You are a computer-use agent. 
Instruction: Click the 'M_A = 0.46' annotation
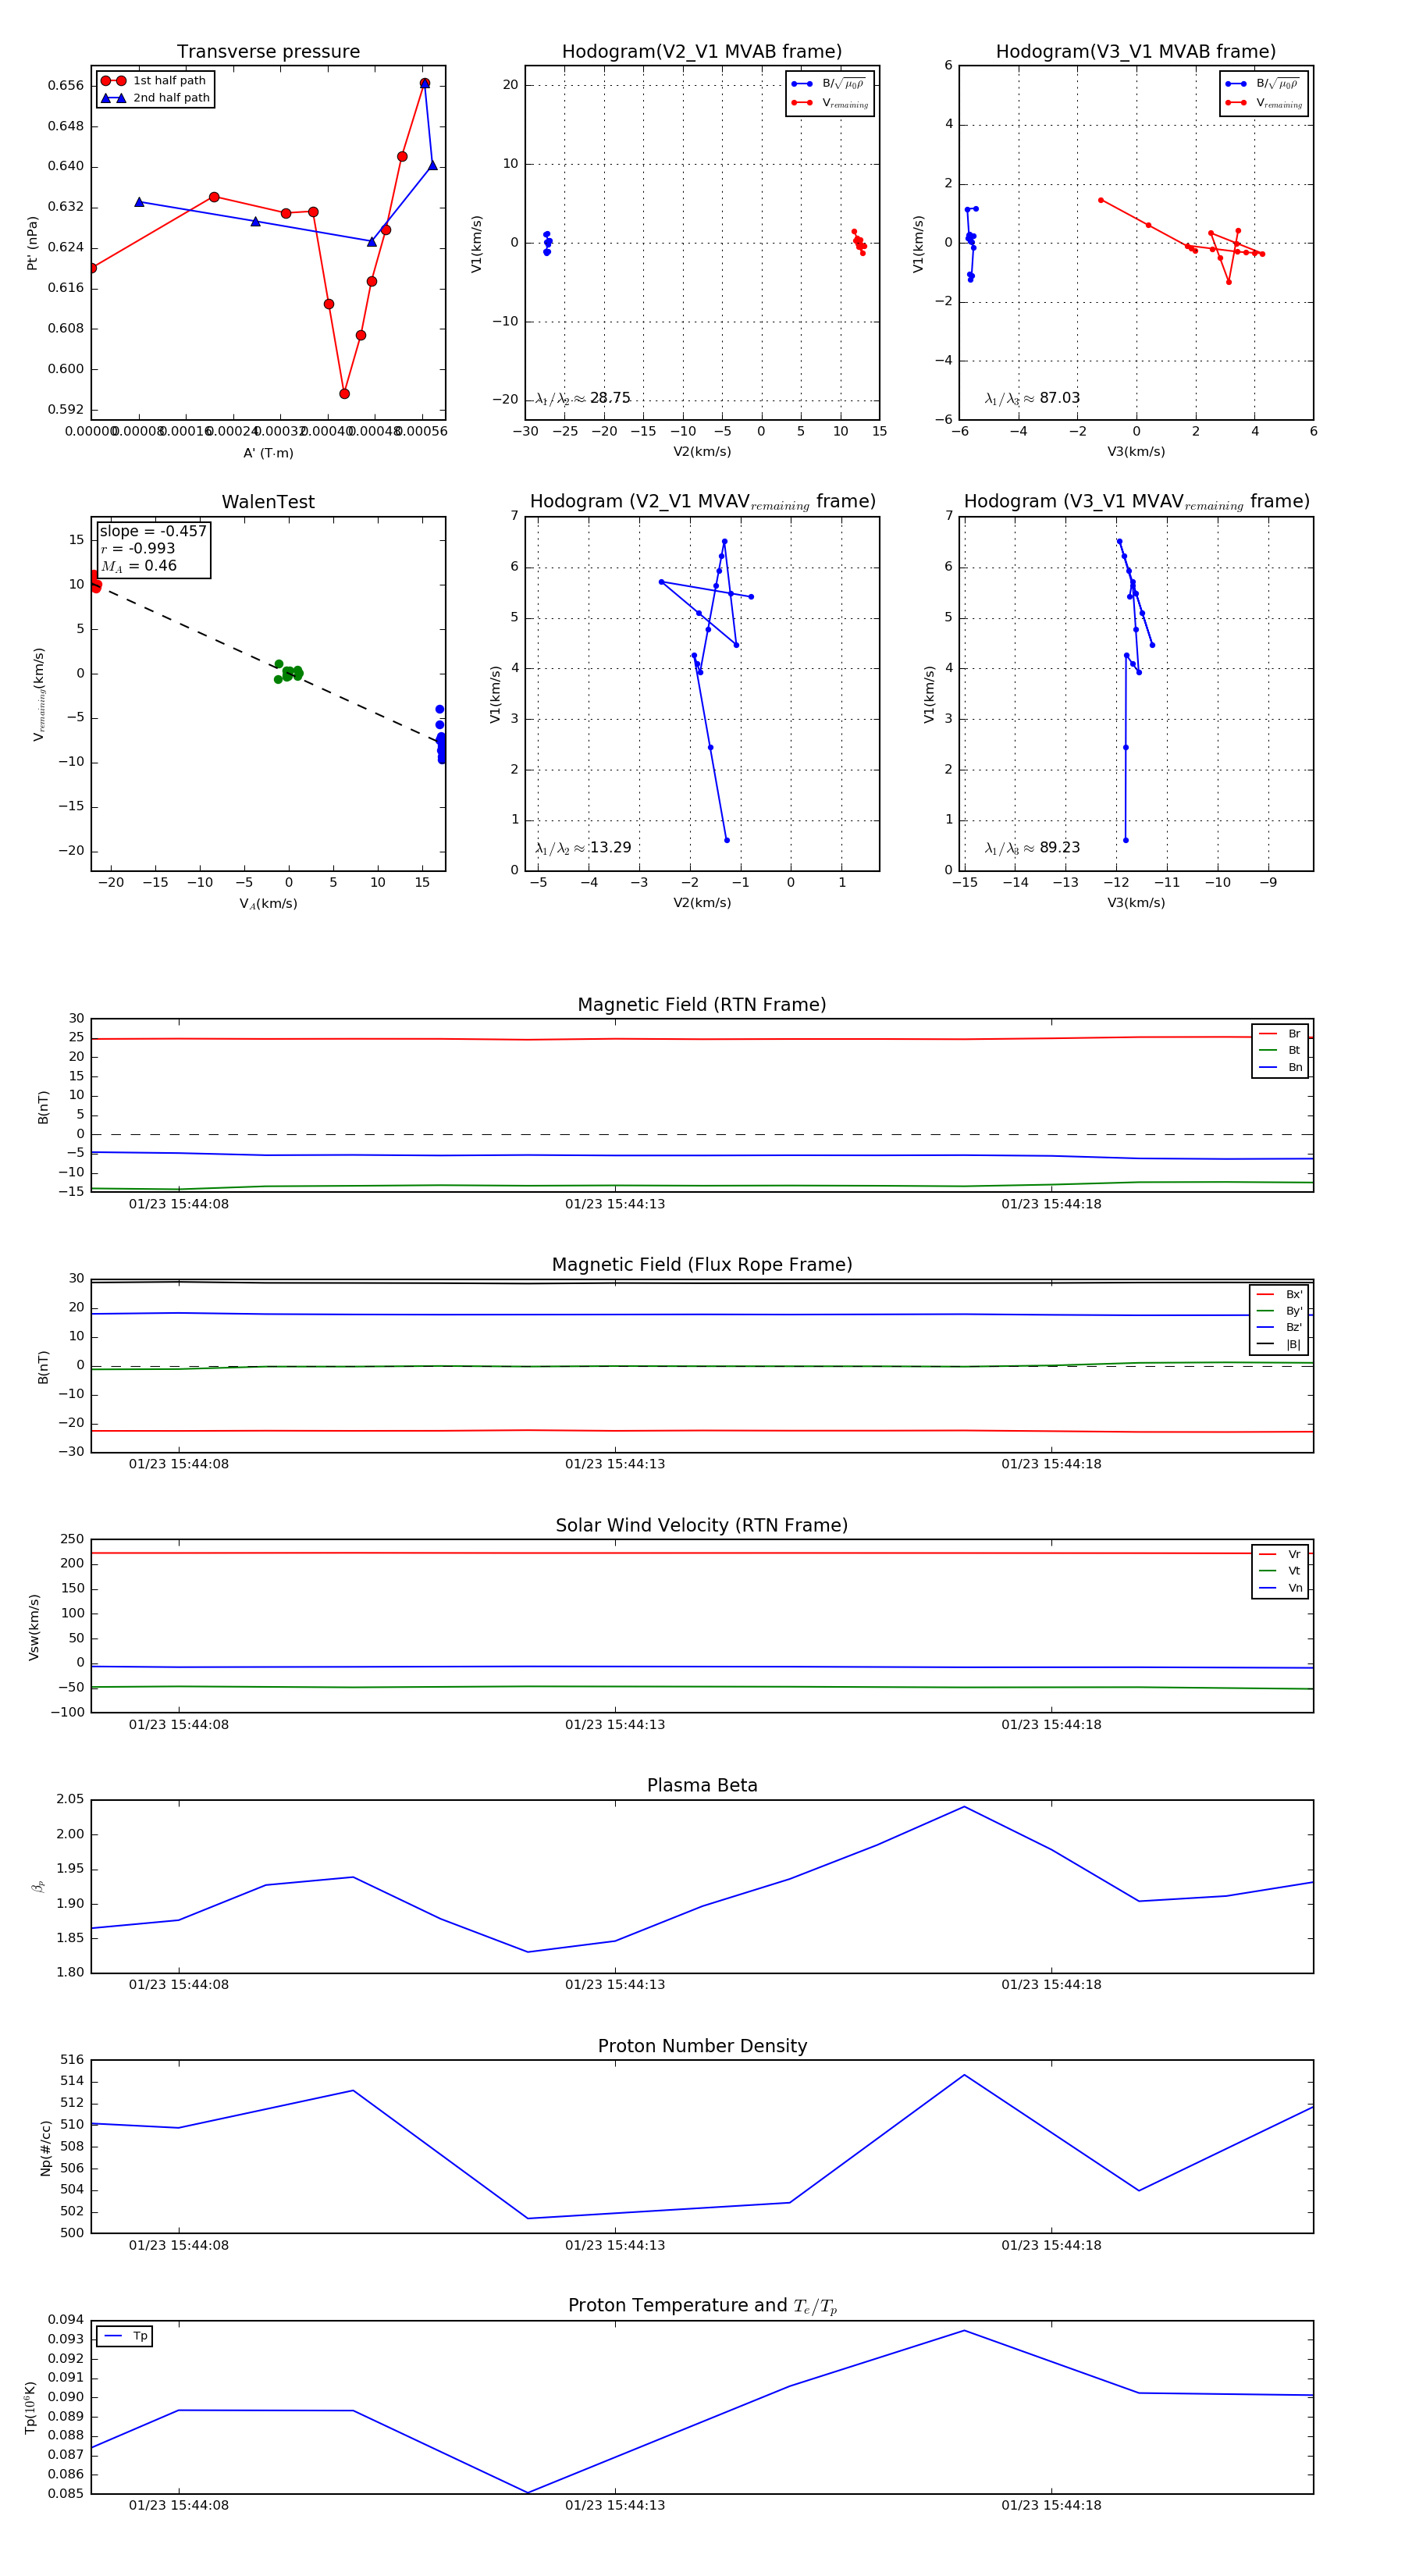138,566
